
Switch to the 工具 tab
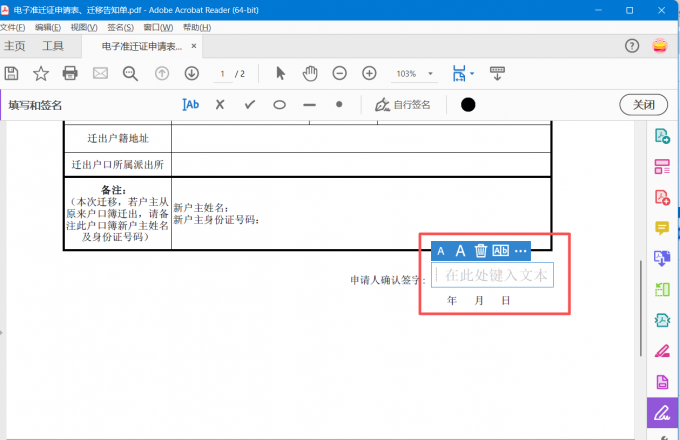tap(53, 46)
